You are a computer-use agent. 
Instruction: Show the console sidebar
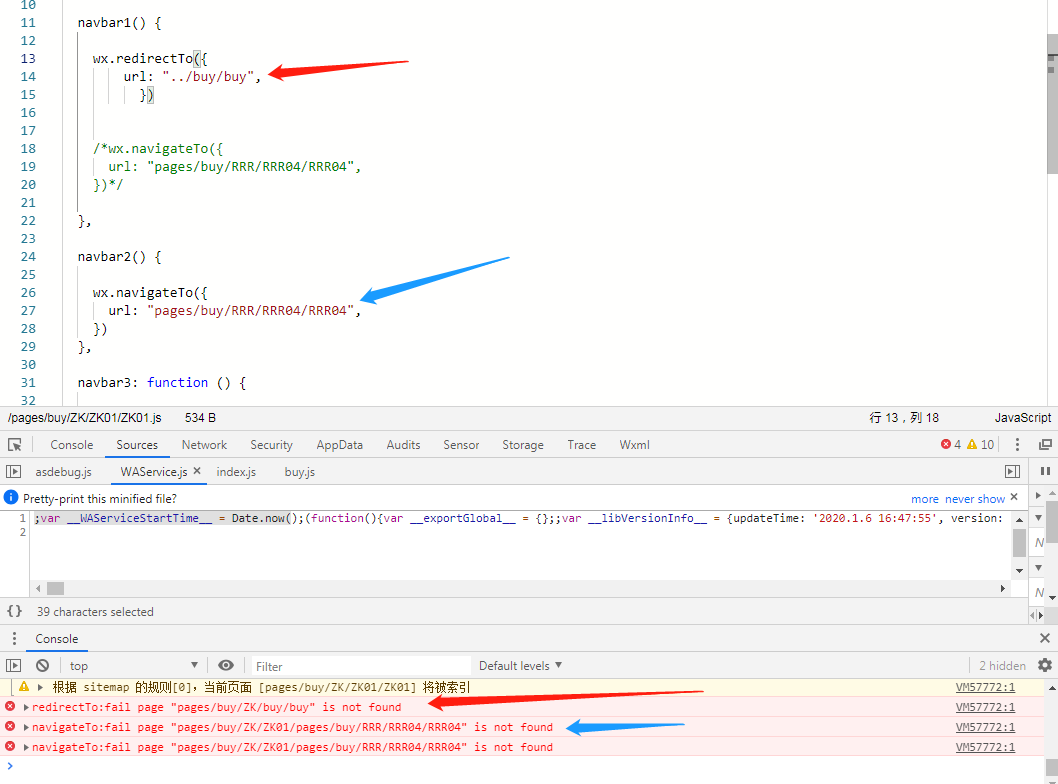point(13,666)
